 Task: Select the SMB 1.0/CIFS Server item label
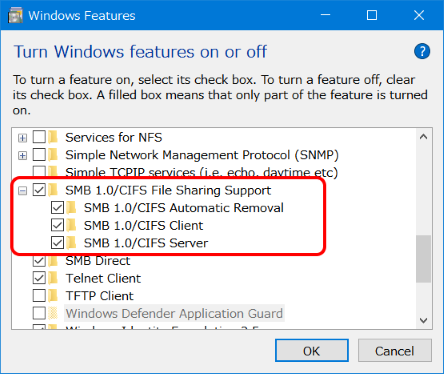146,243
